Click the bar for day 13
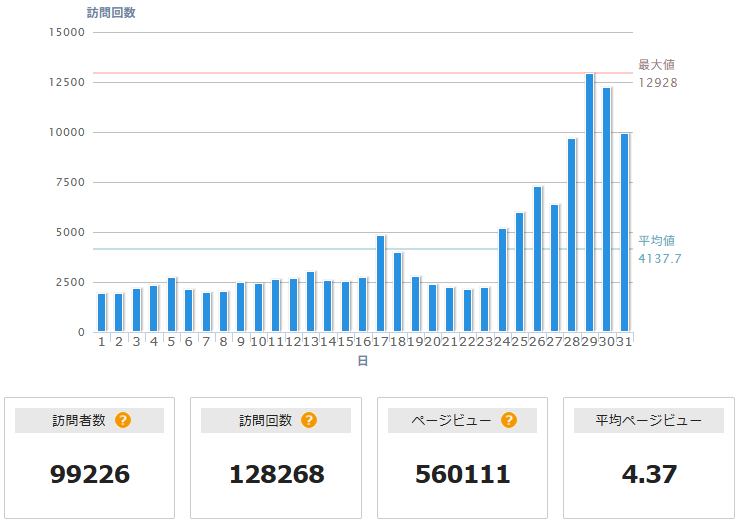741x523 pixels. tap(310, 302)
